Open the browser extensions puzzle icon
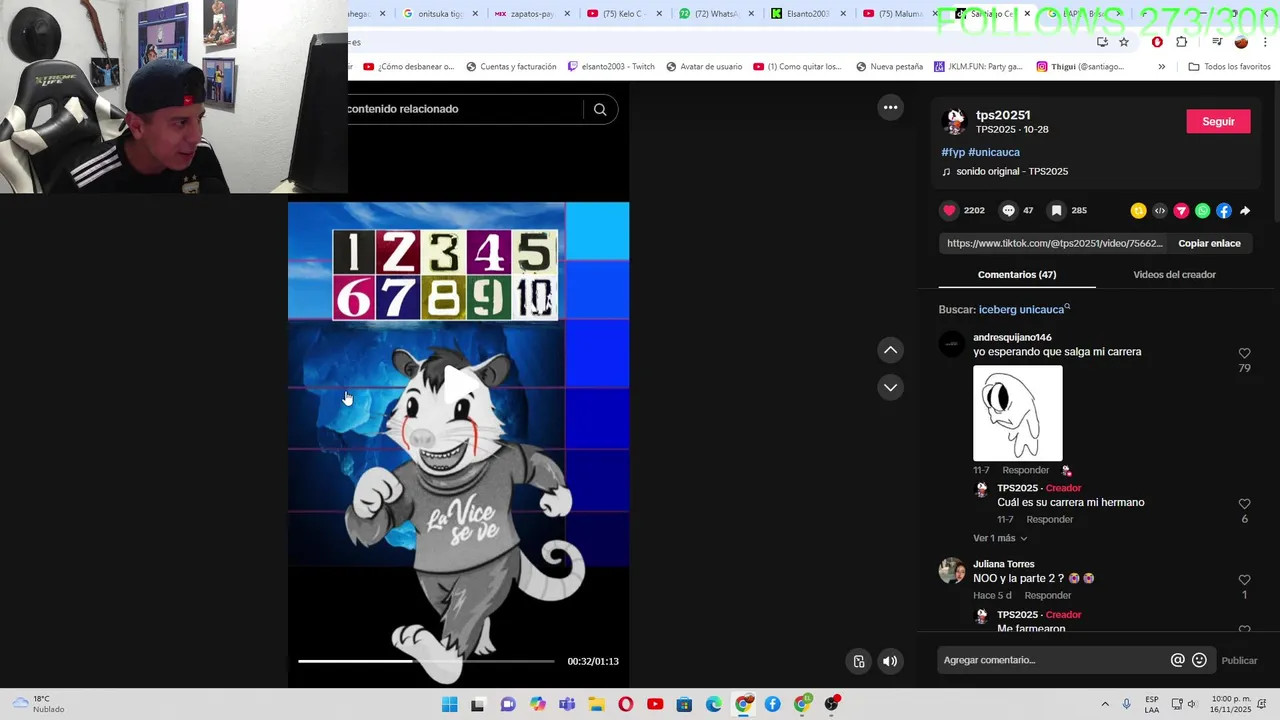 coord(1182,42)
